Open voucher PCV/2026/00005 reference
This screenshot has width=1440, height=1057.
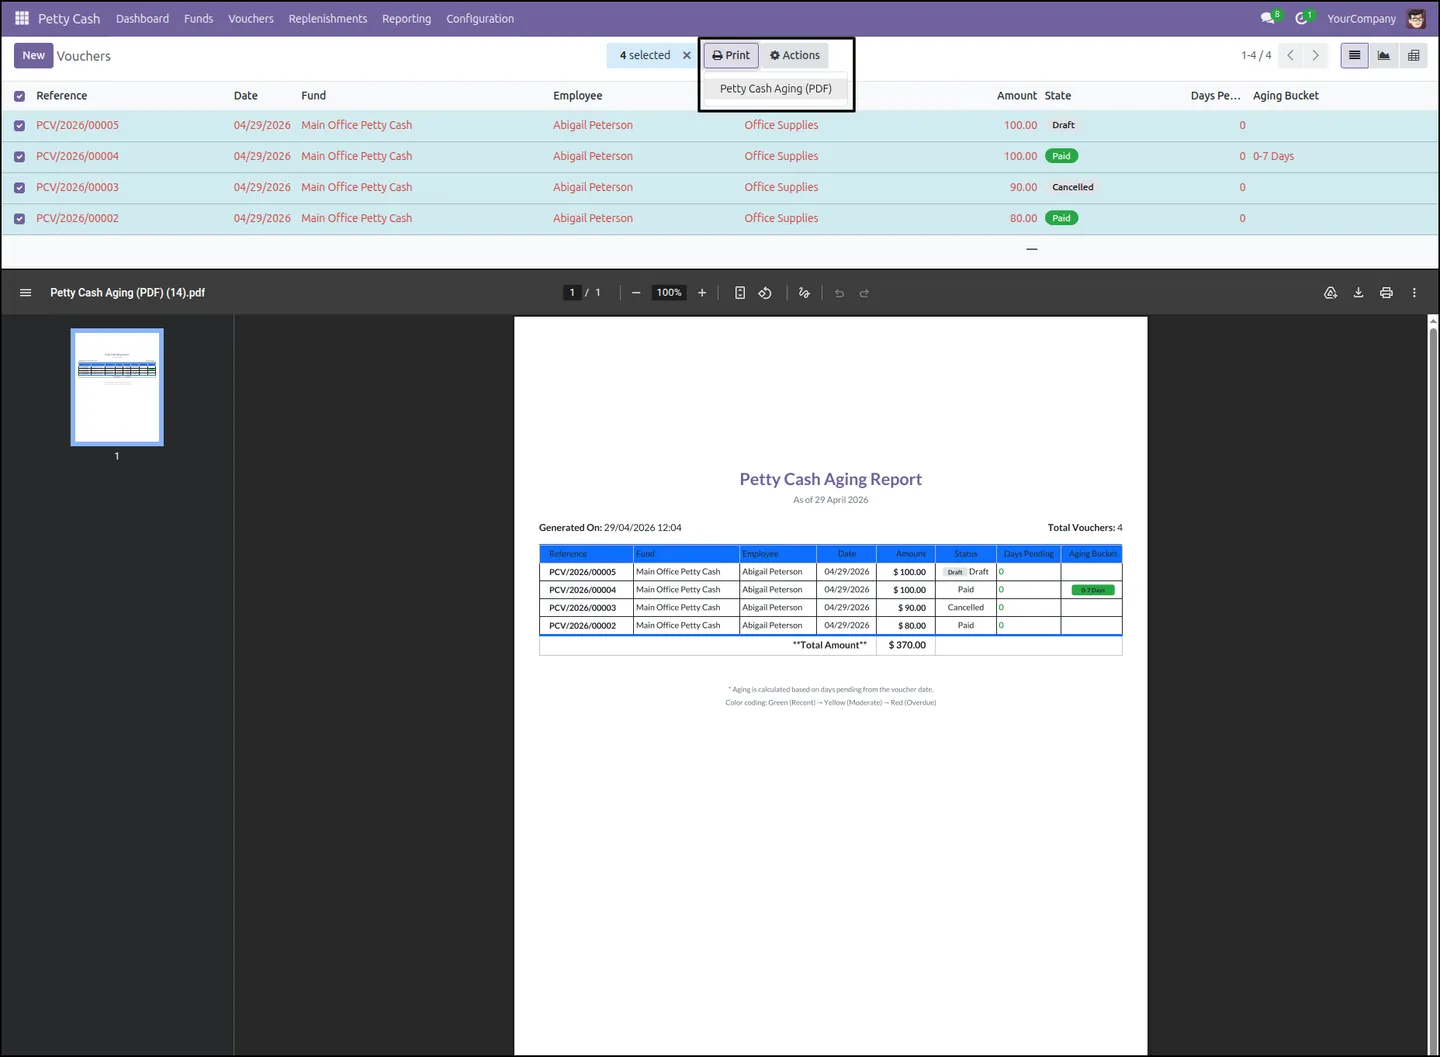[77, 126]
